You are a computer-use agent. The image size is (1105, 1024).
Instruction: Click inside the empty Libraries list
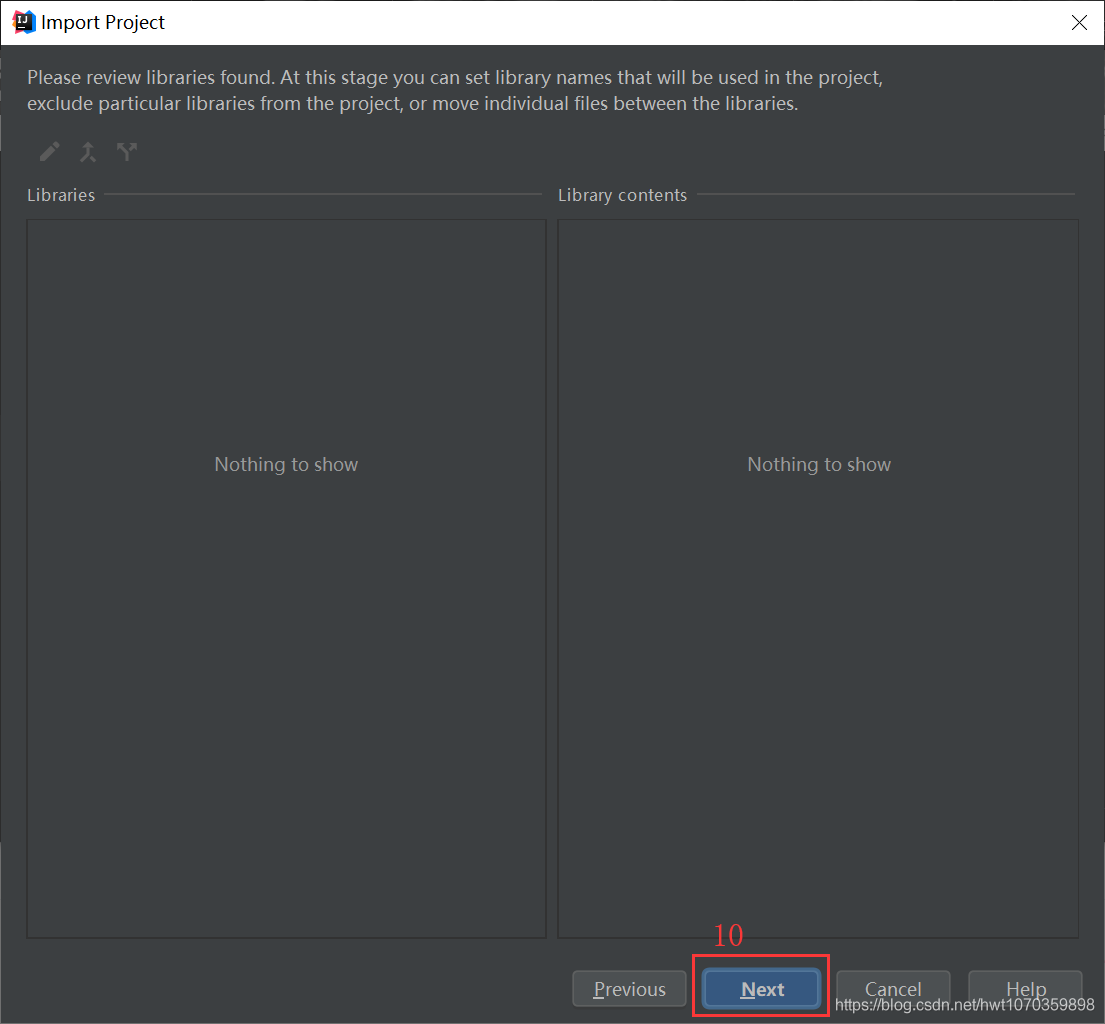point(286,578)
